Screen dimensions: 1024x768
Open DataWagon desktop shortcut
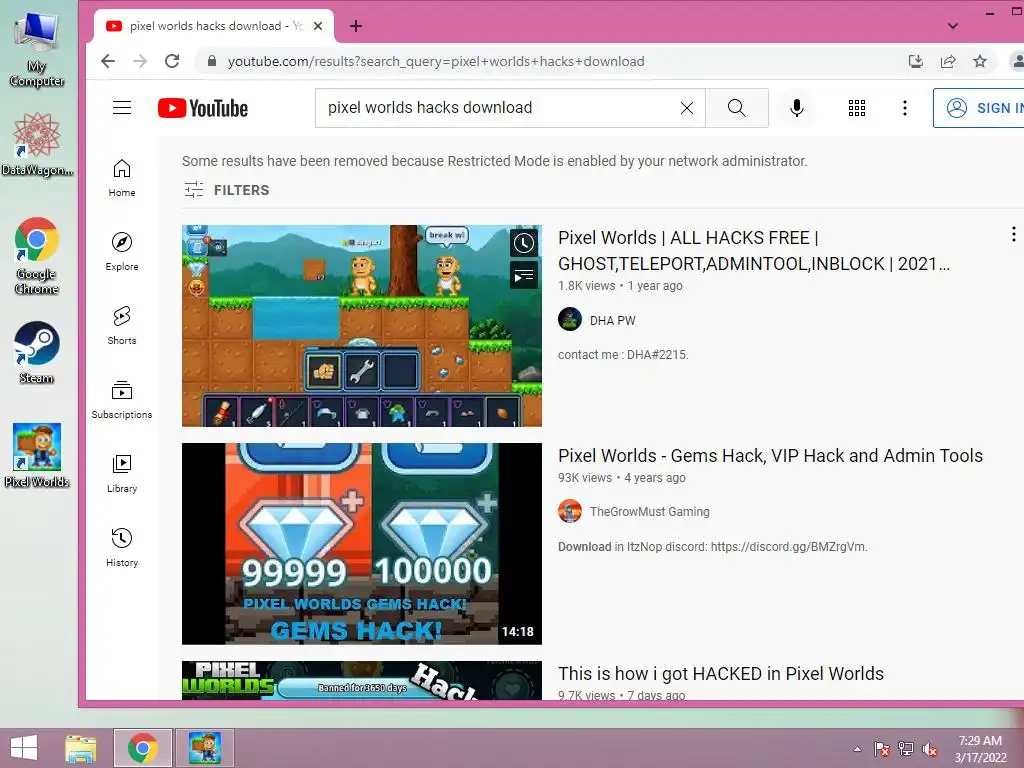pos(37,144)
